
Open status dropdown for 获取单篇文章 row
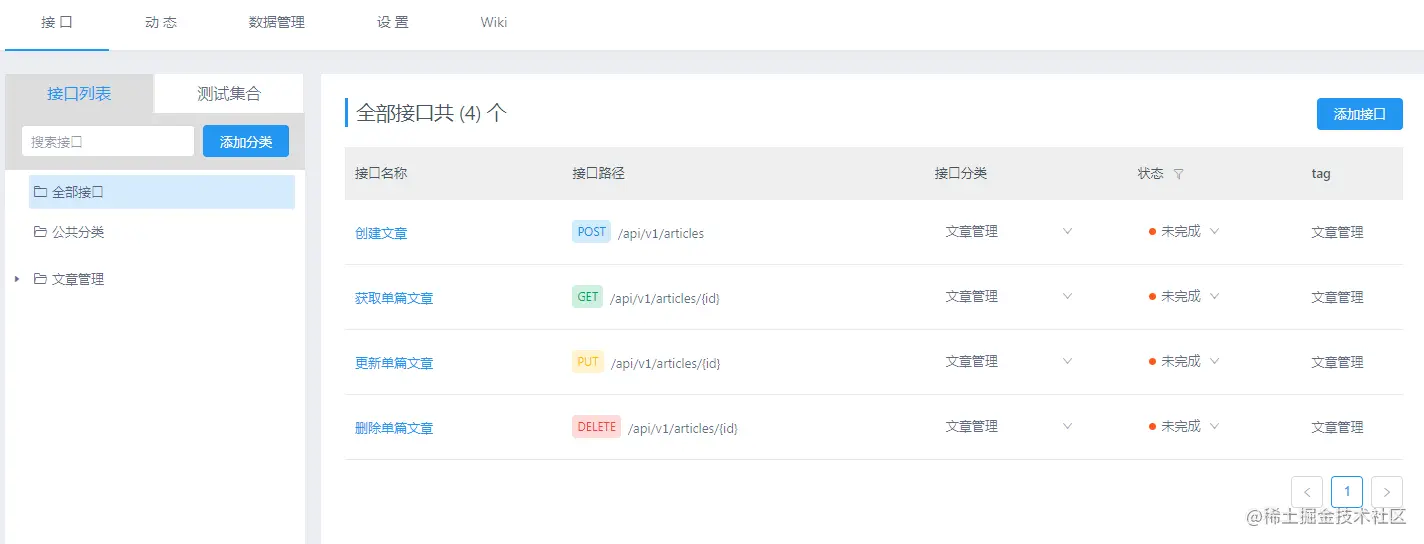[x=1214, y=297]
